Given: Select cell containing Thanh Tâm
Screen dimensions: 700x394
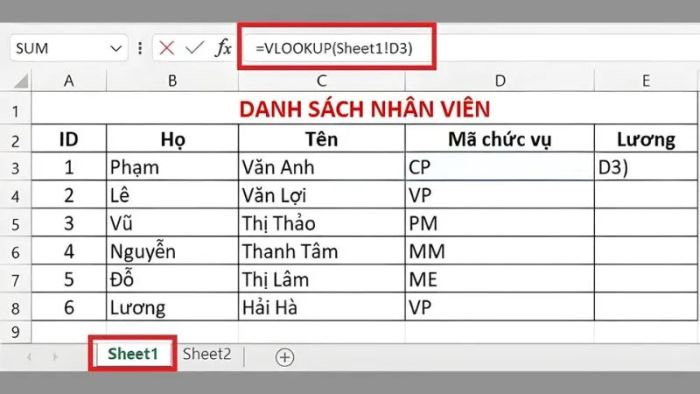Looking at the screenshot, I should (321, 251).
